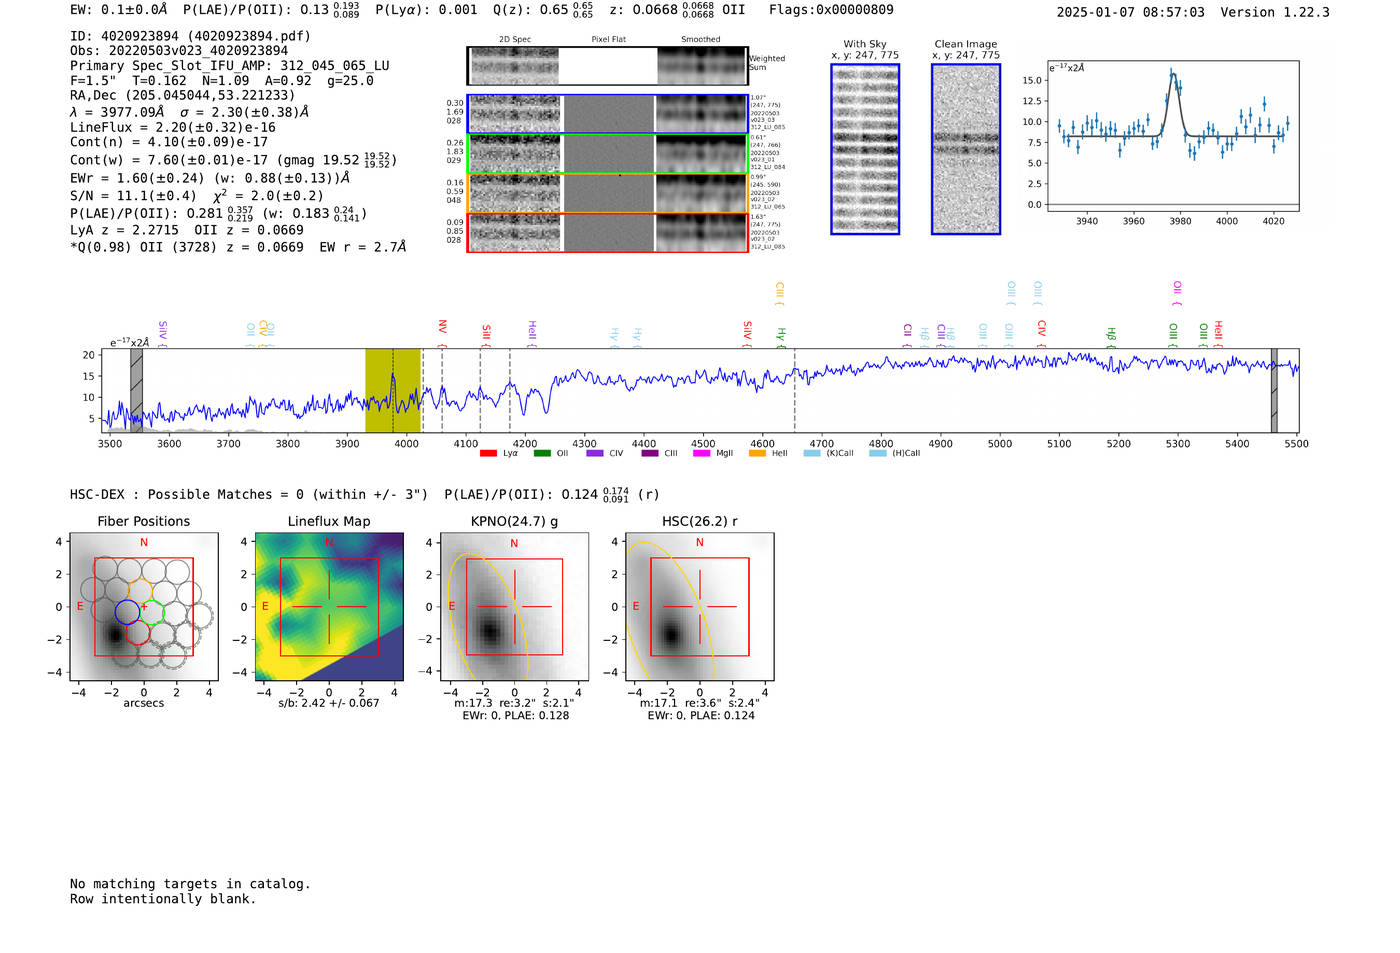Open the HSC(26.2) r image
The height and width of the screenshot is (953, 1400).
699,607
